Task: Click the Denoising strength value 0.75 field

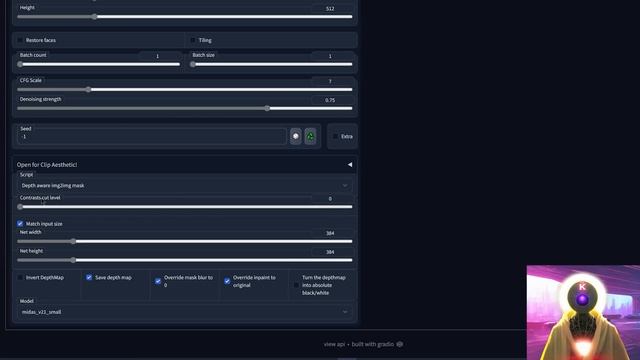Action: click(331, 100)
